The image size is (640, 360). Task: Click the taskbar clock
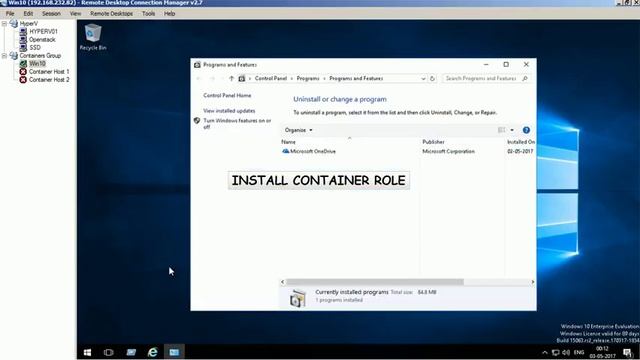click(602, 352)
